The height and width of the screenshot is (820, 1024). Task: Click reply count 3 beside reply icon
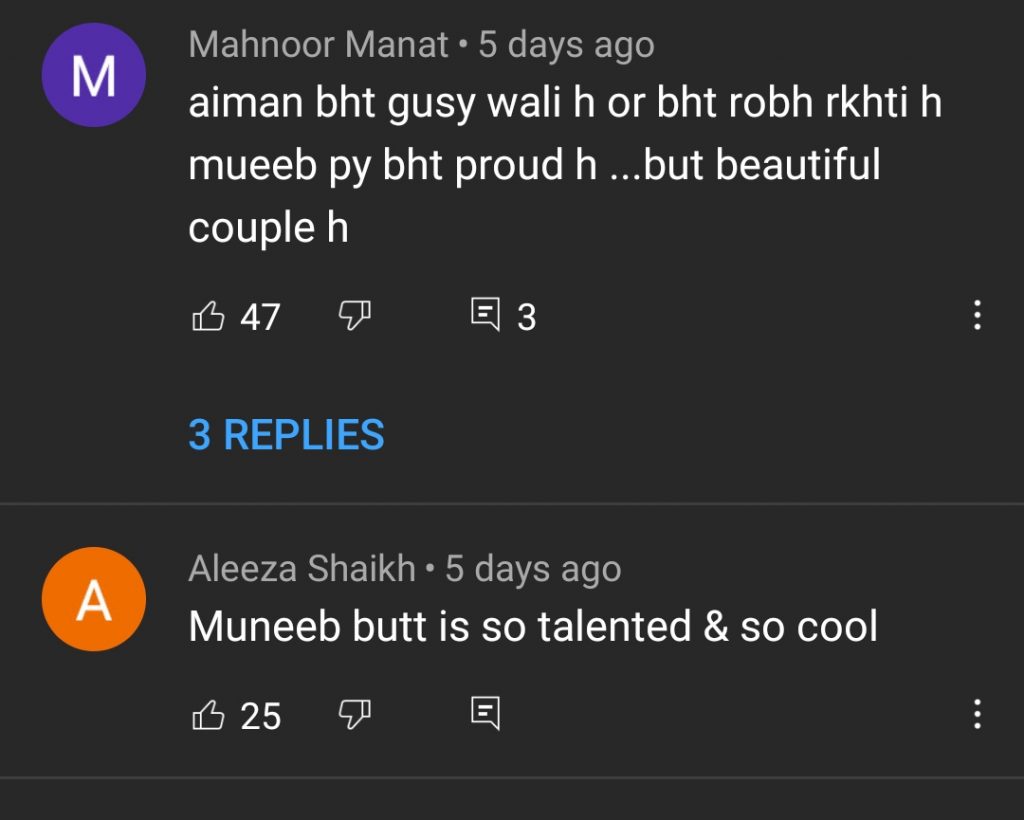(x=526, y=317)
